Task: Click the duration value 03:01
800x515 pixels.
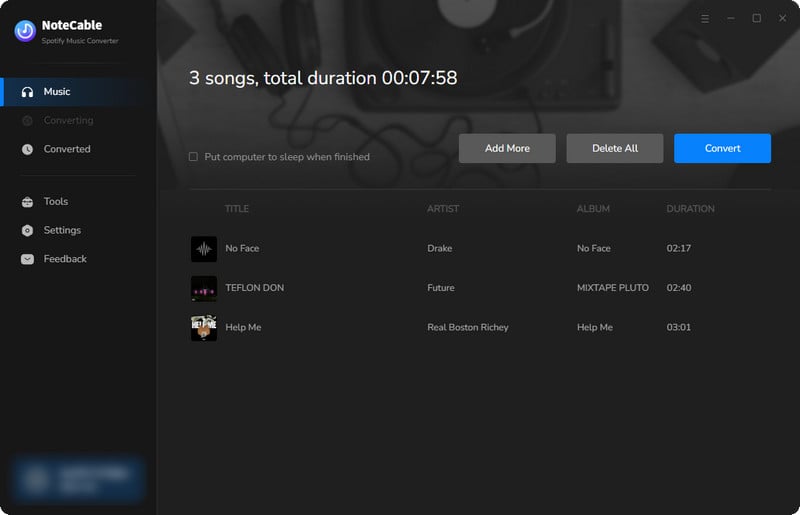Action: click(x=679, y=328)
